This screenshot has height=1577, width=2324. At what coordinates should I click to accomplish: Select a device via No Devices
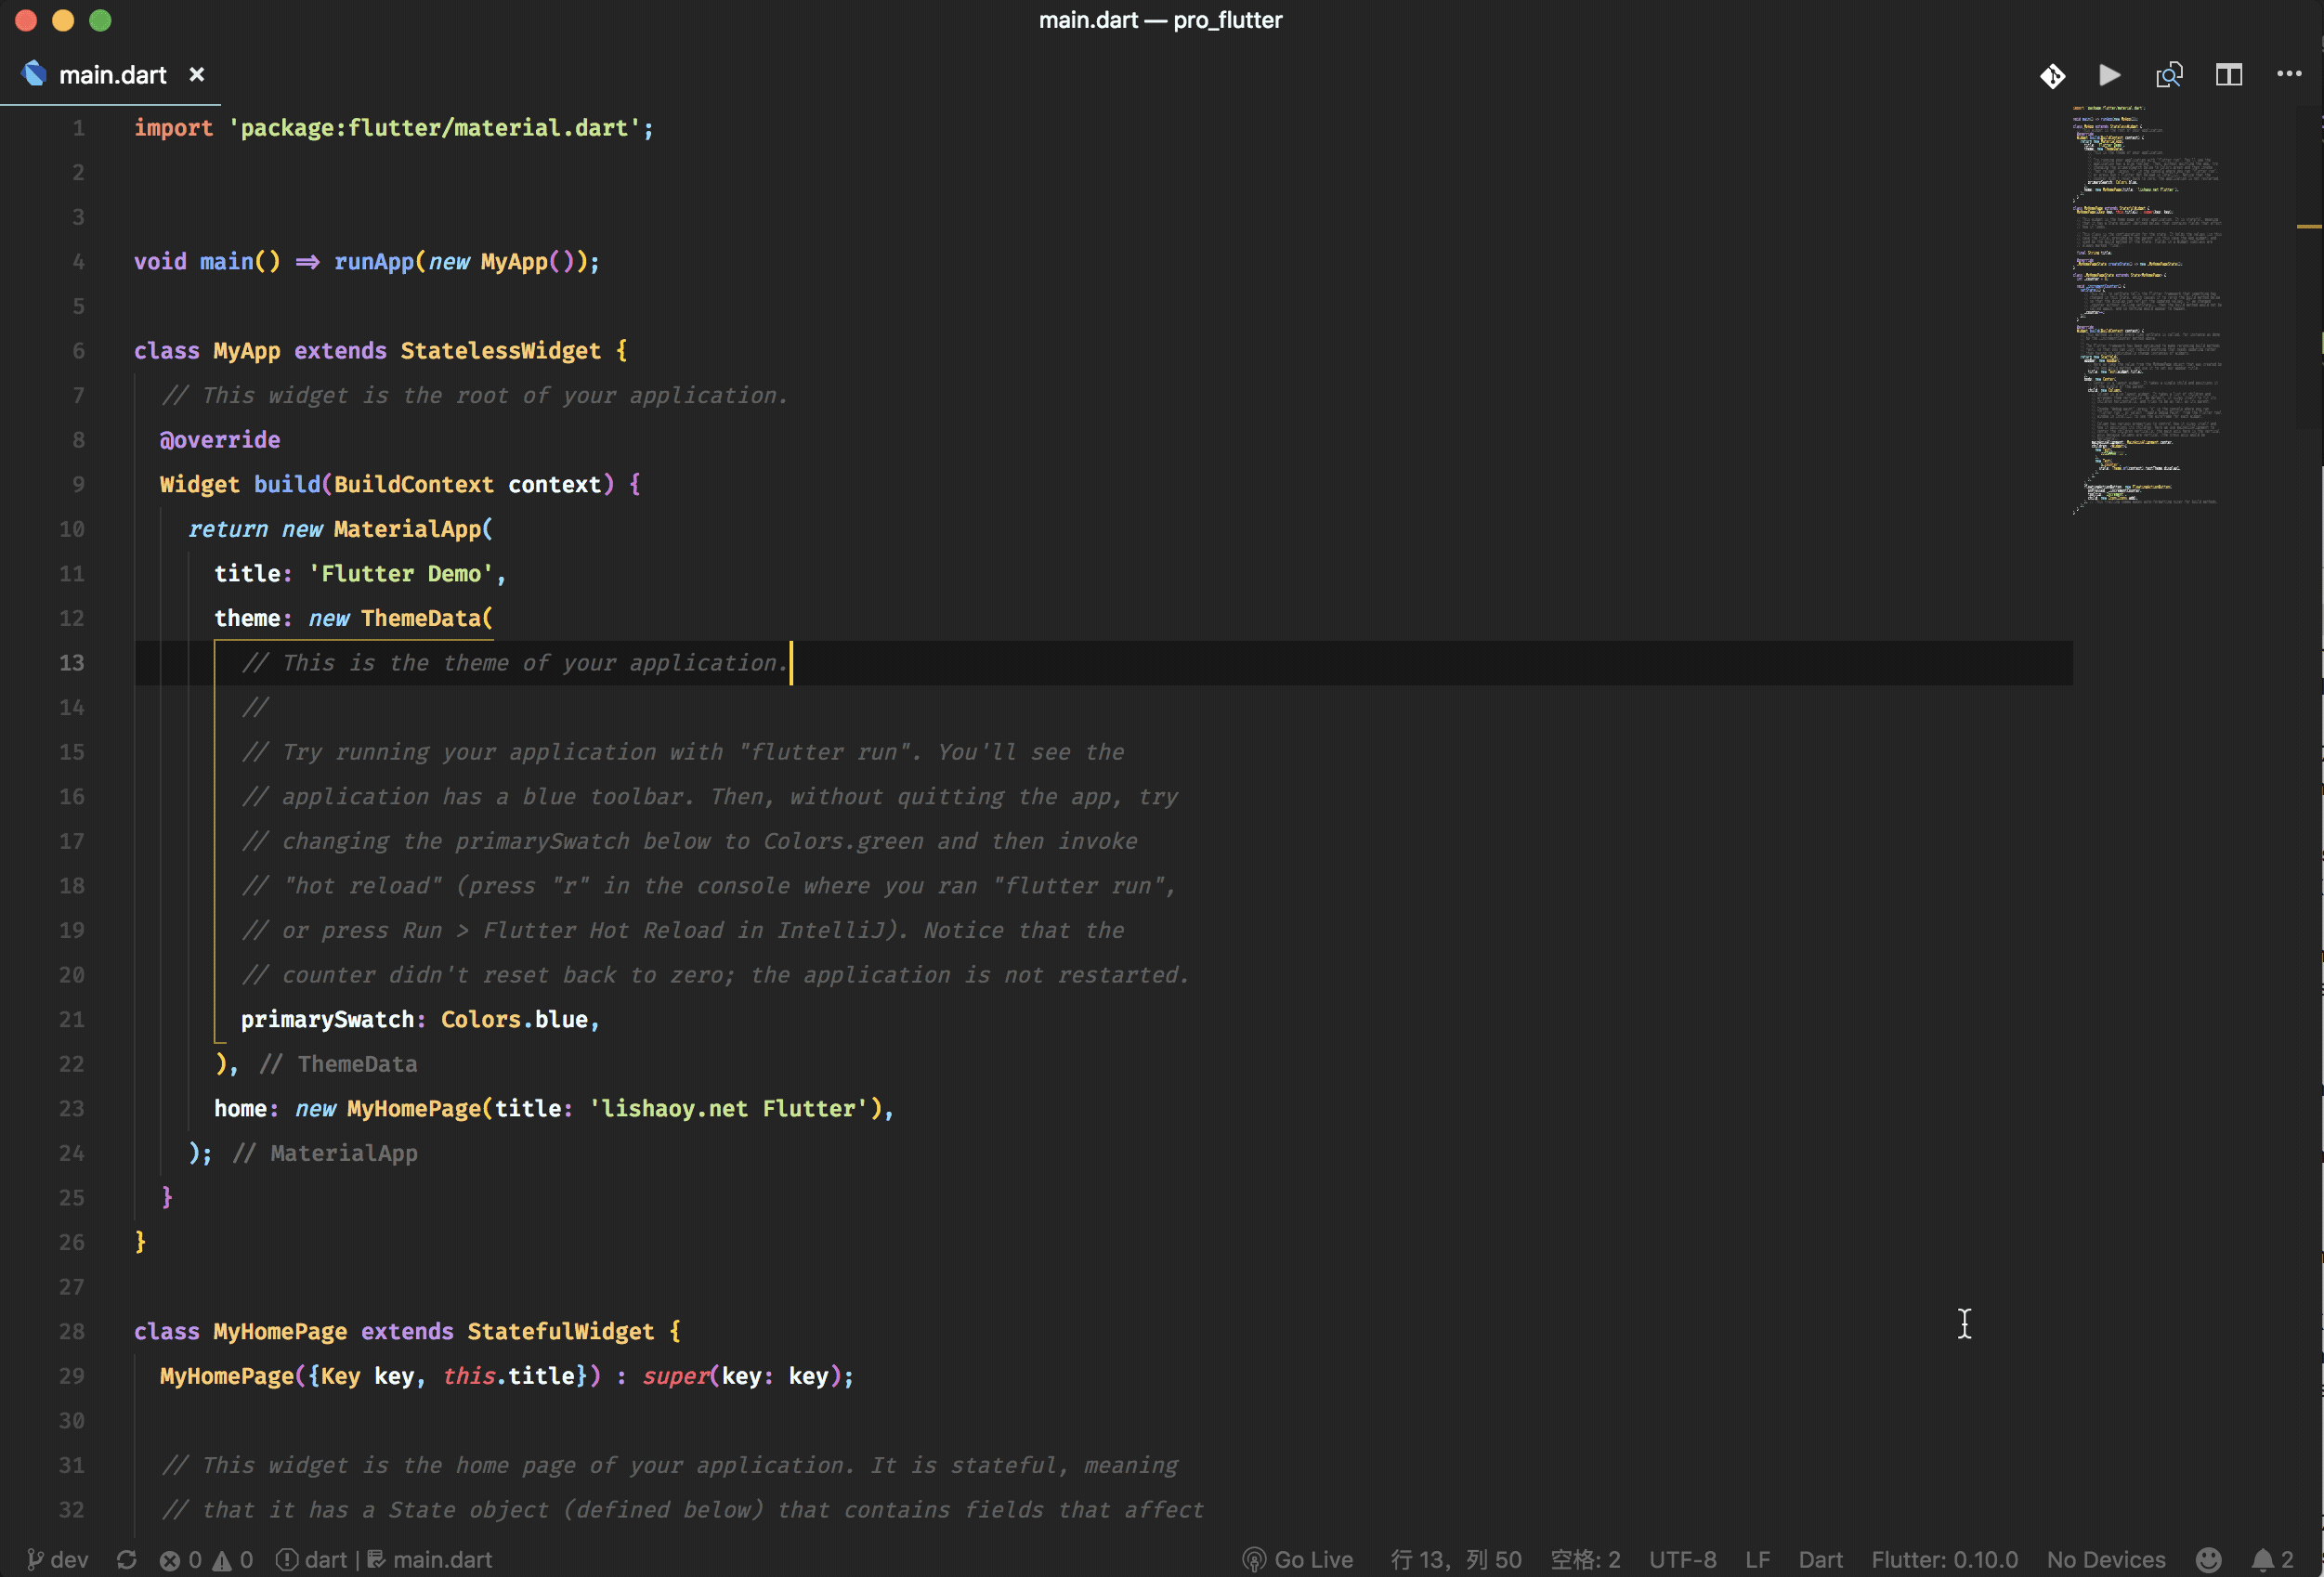(2105, 1559)
